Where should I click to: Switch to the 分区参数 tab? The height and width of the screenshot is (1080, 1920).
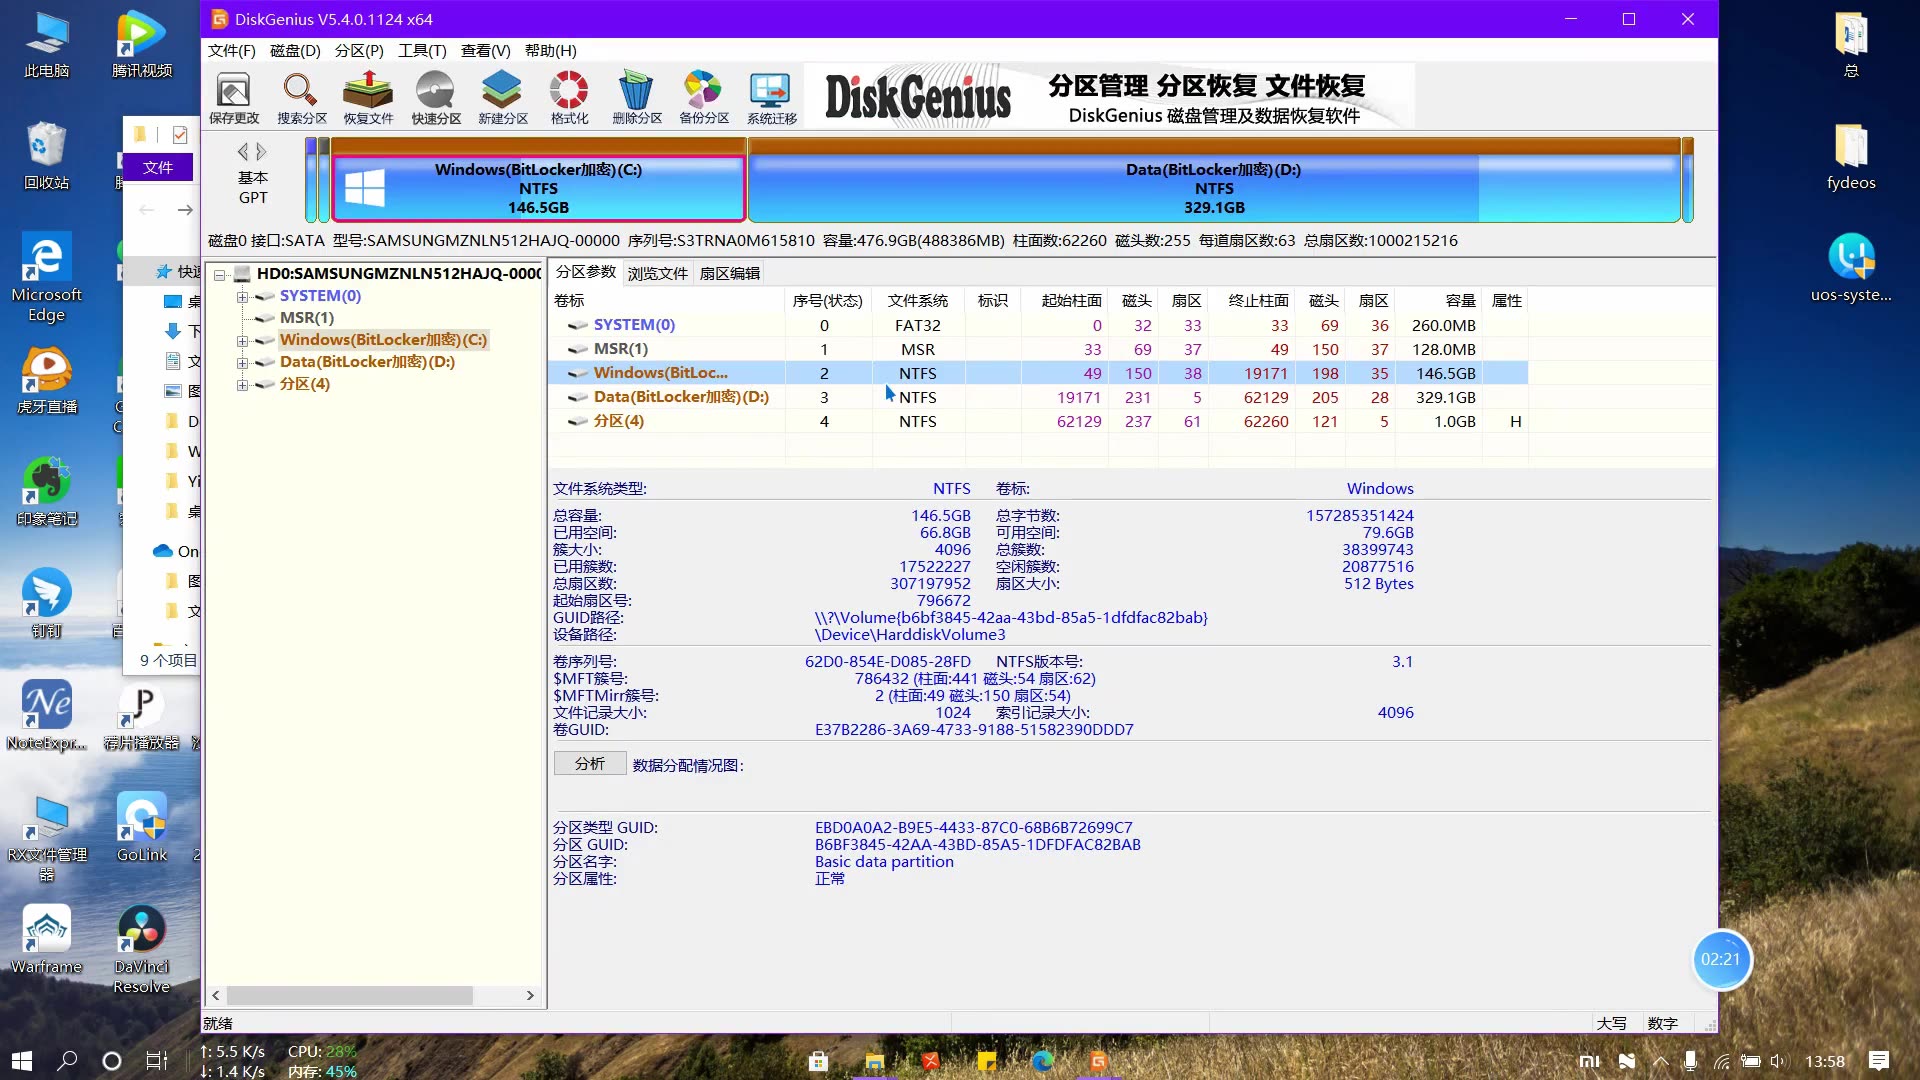(586, 272)
